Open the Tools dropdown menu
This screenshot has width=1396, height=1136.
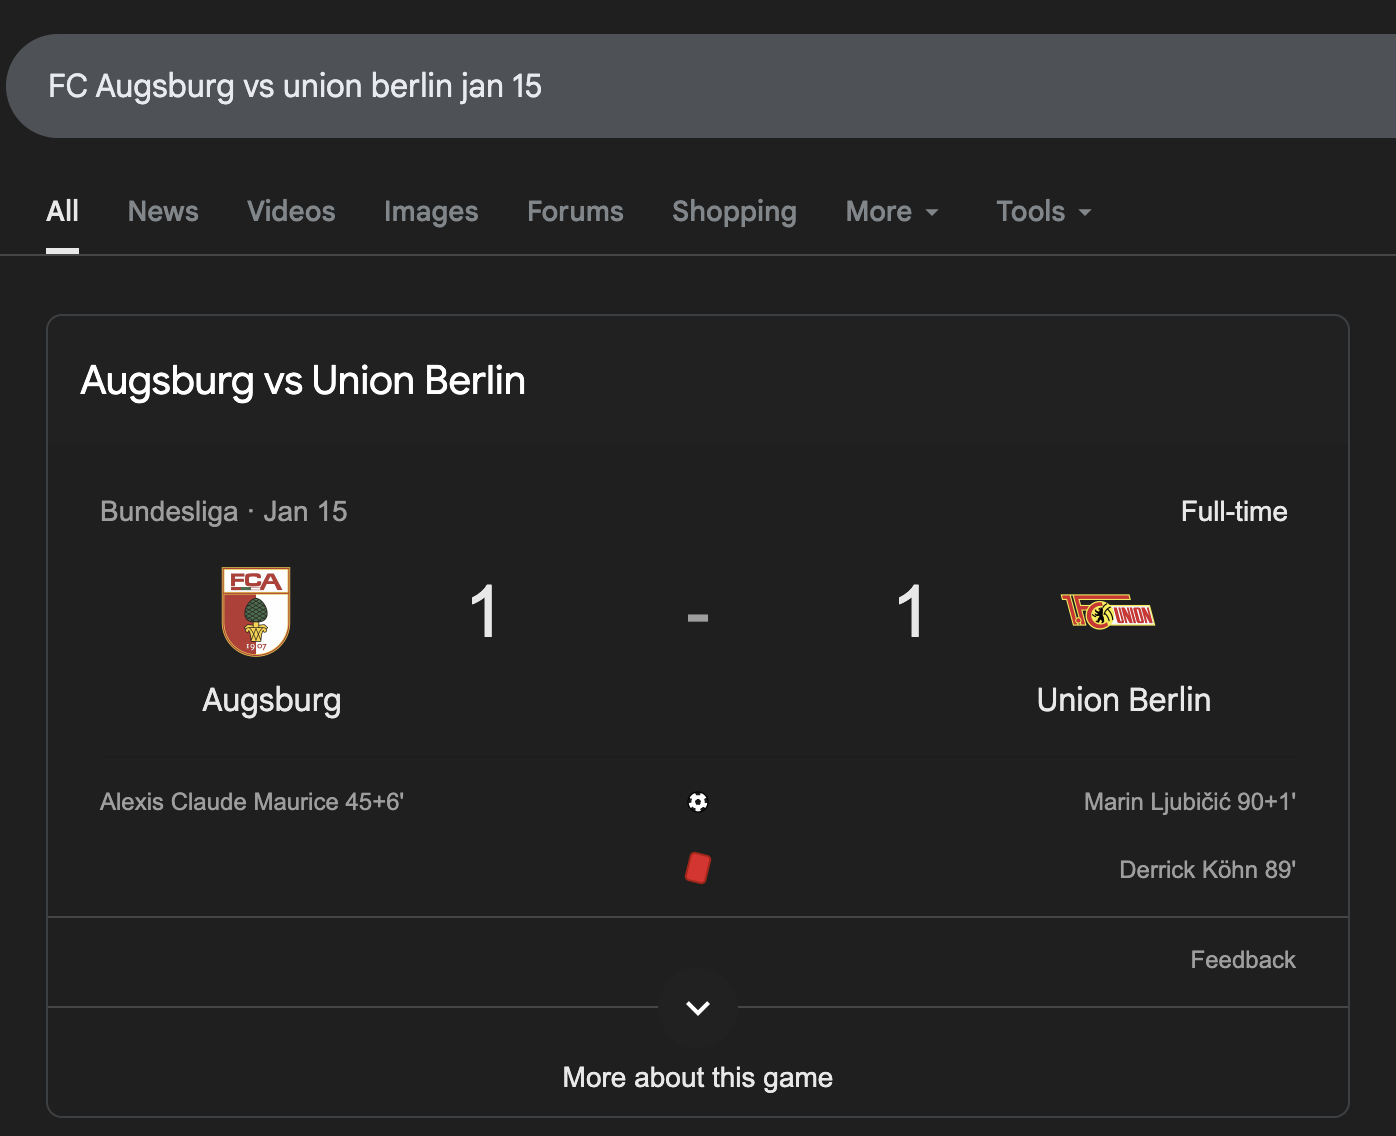(1043, 212)
